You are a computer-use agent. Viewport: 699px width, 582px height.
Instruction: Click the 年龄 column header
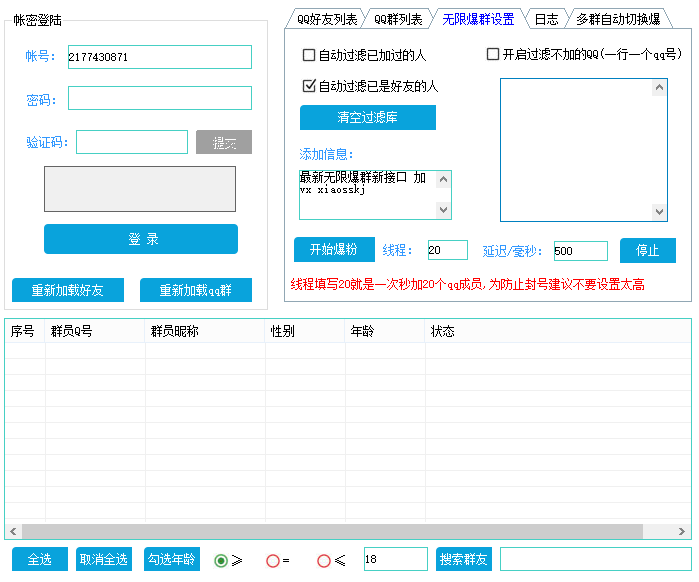(x=385, y=331)
